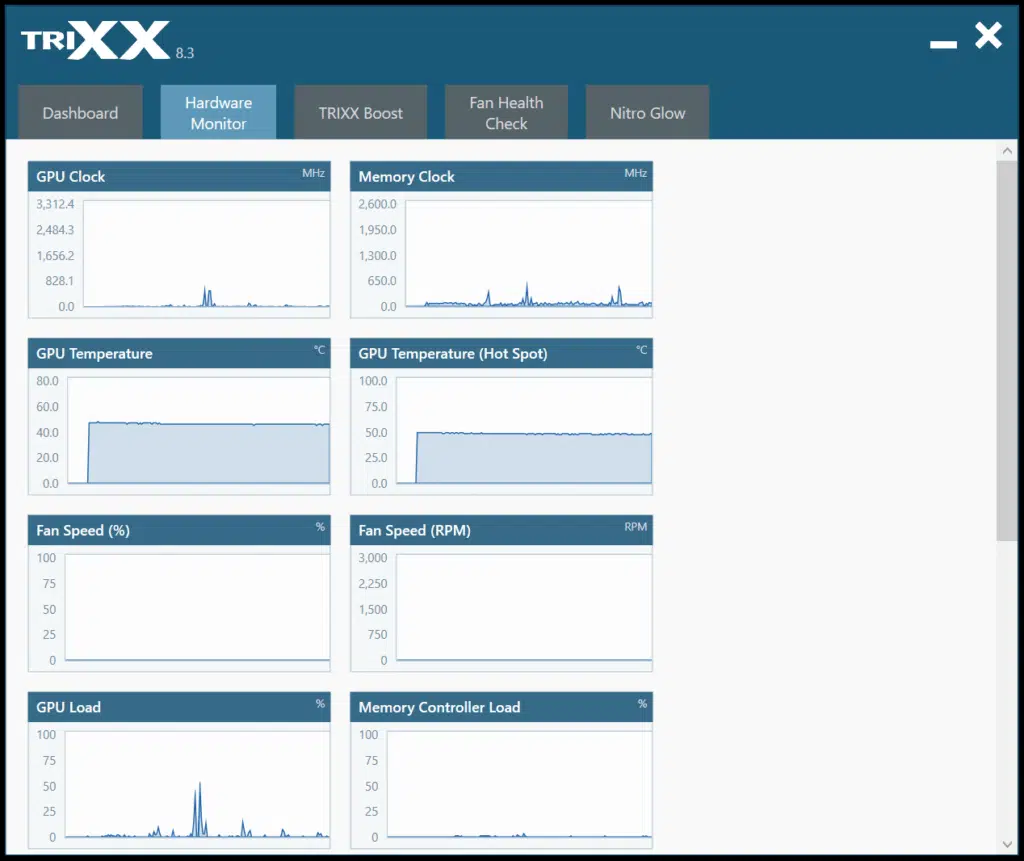Click the scrollbar up arrow
1024x861 pixels.
pos(1007,151)
